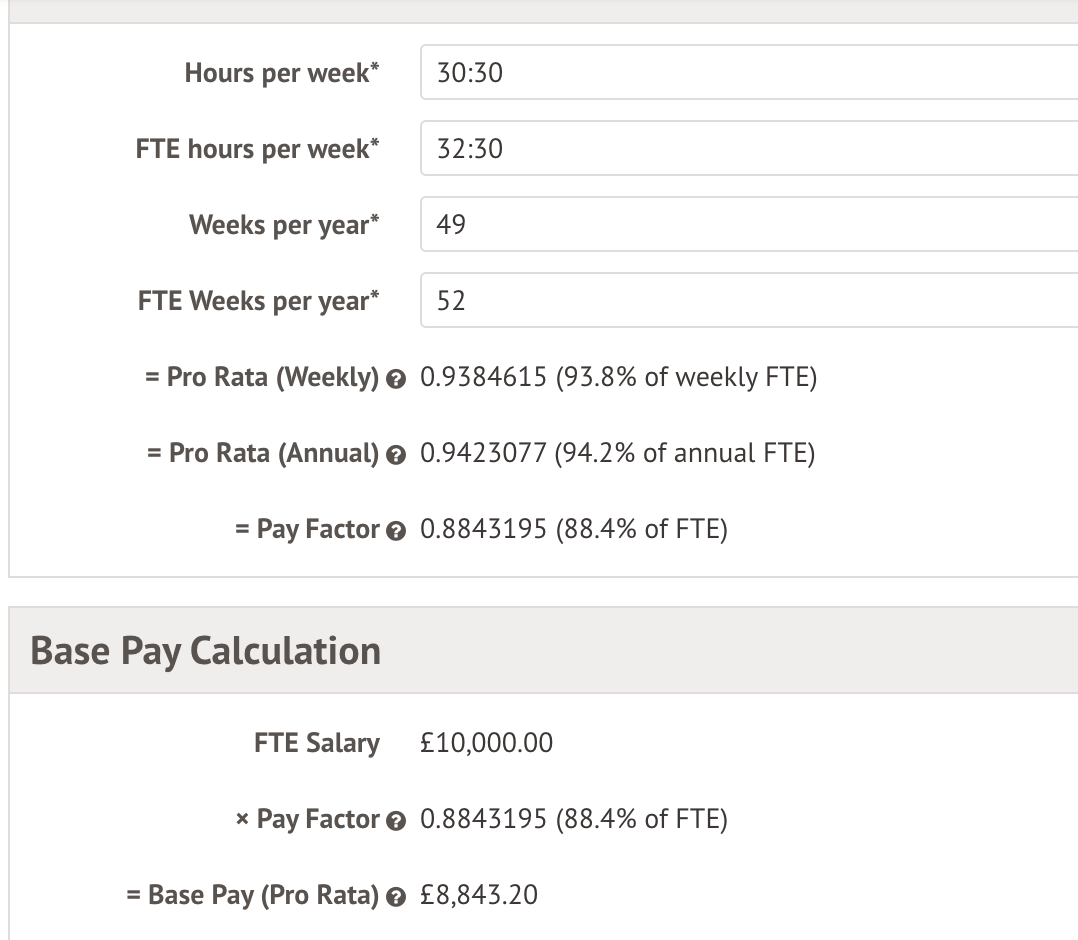Click the annual pro rata value 0.9423077
Viewport: 1078px width, 940px height.
(x=483, y=454)
